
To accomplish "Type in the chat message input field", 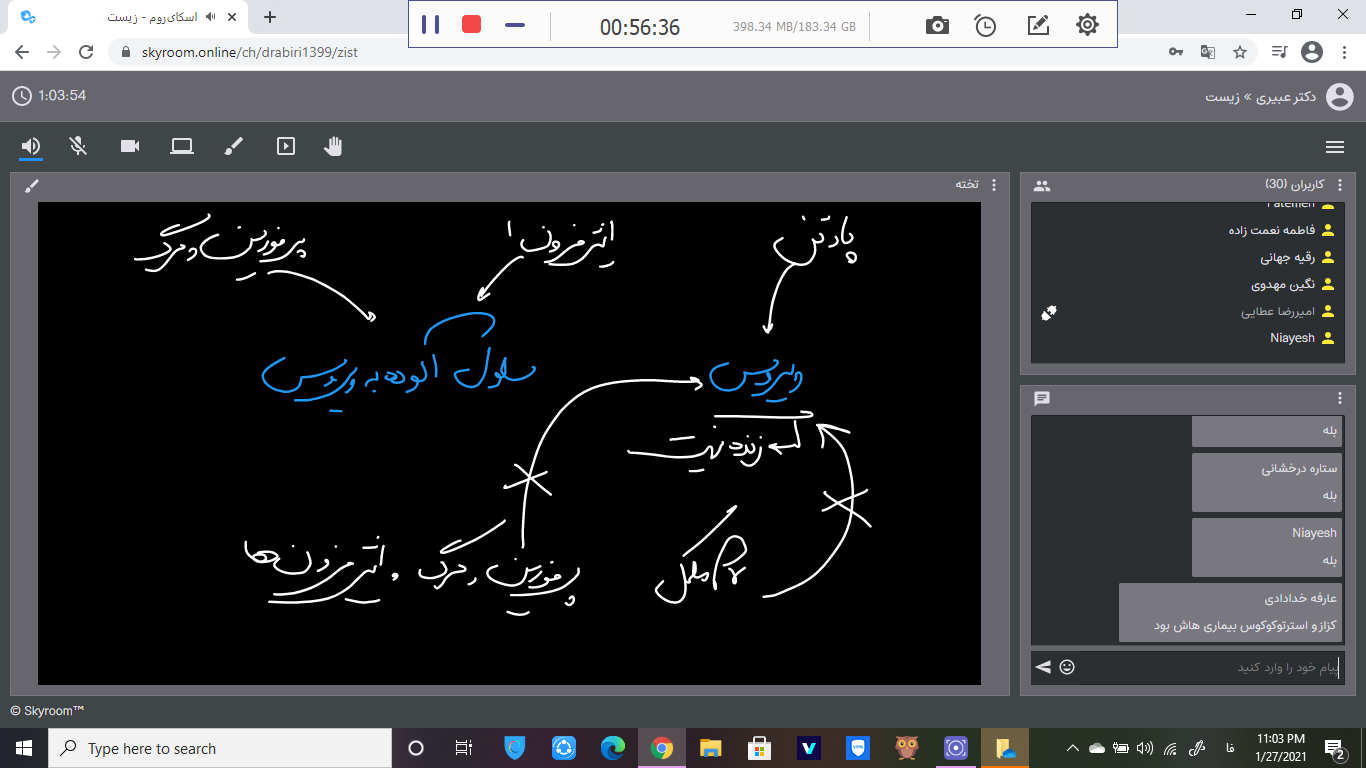I will [1210, 667].
